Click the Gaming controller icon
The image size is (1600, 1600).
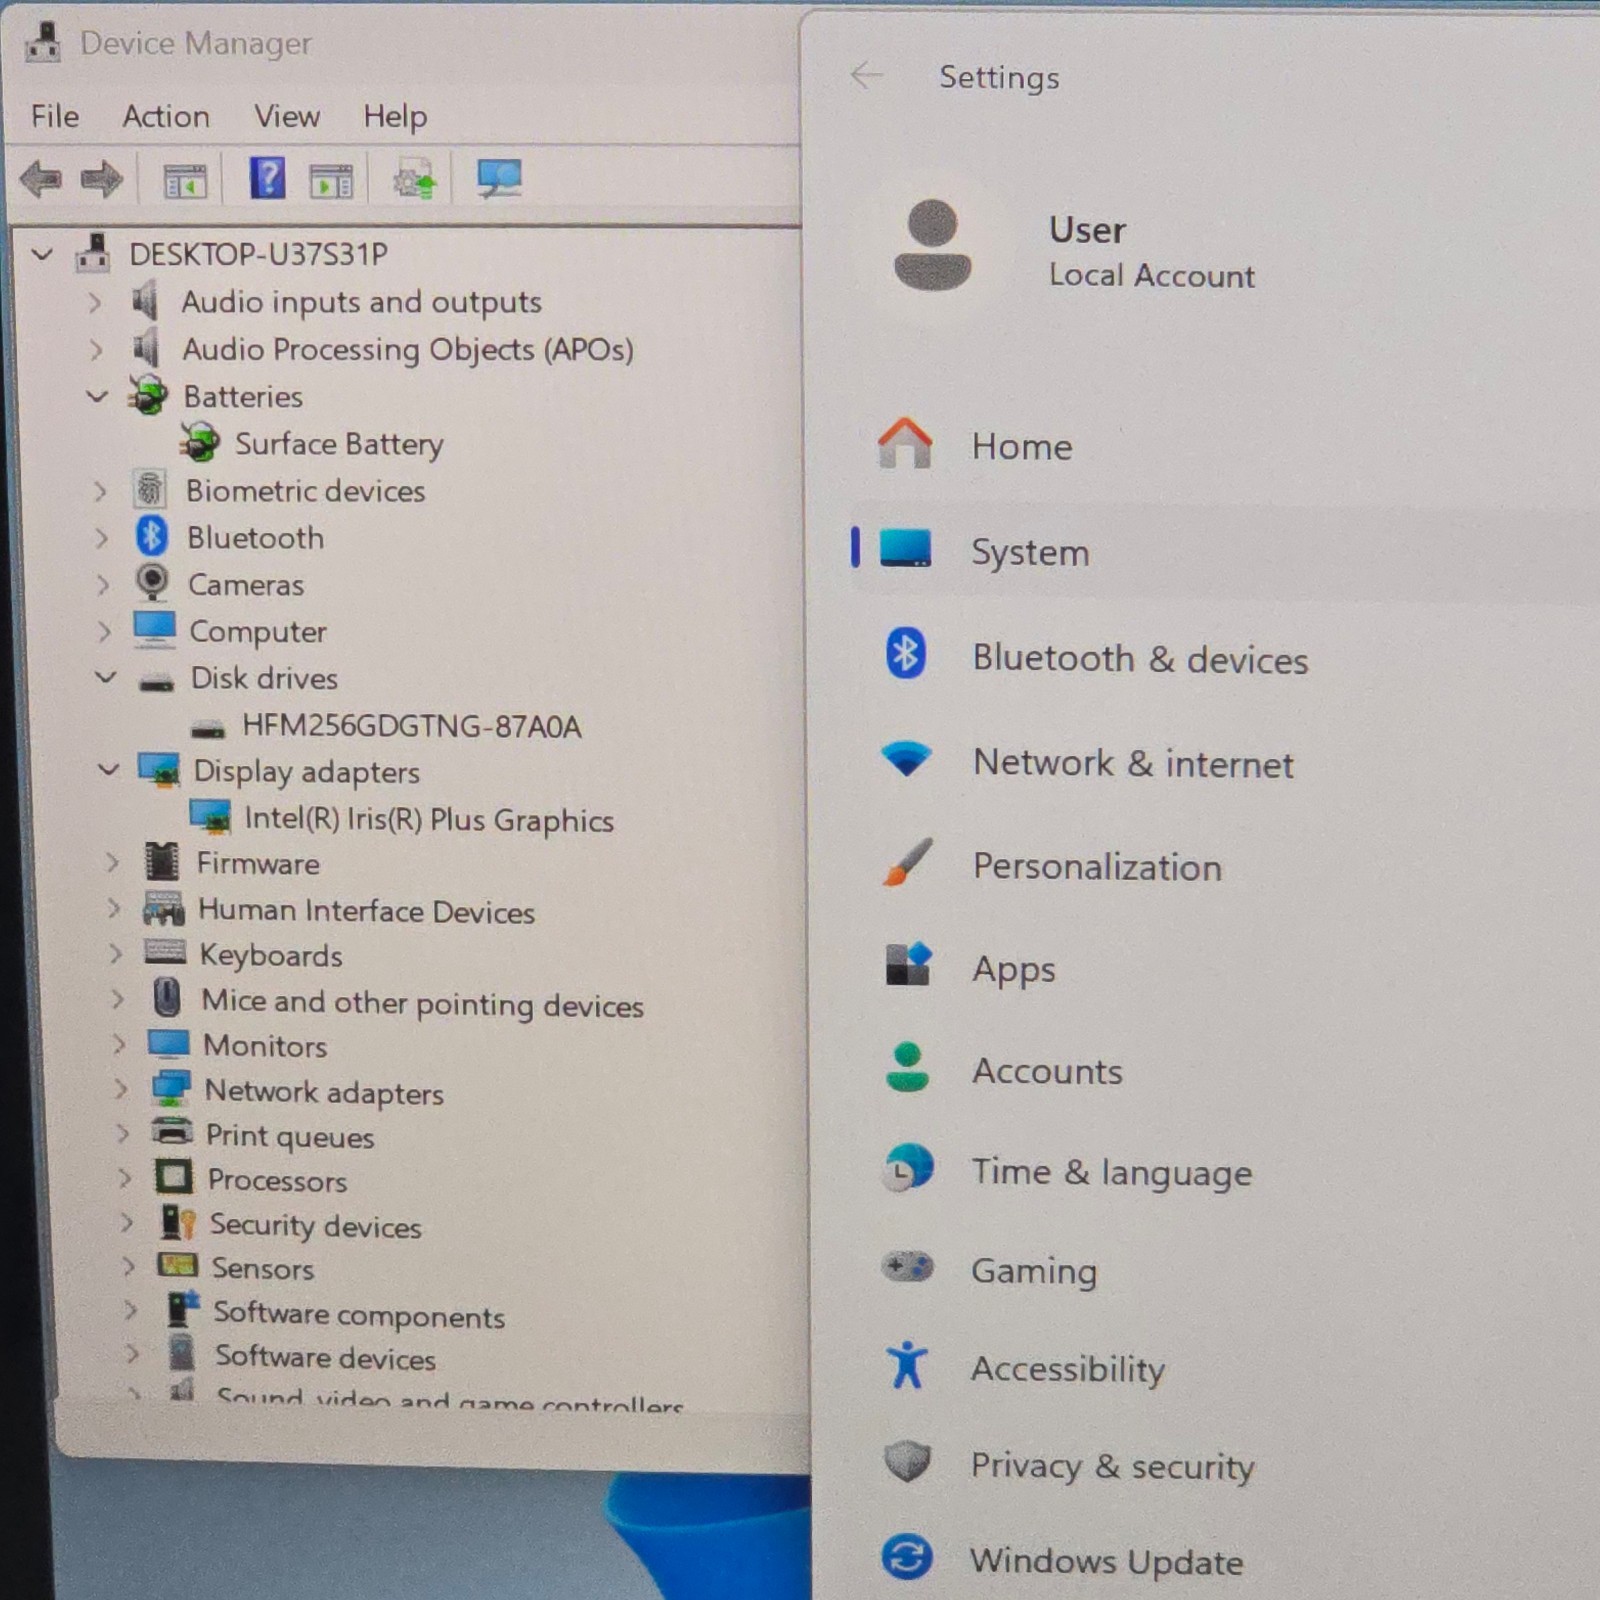click(907, 1268)
